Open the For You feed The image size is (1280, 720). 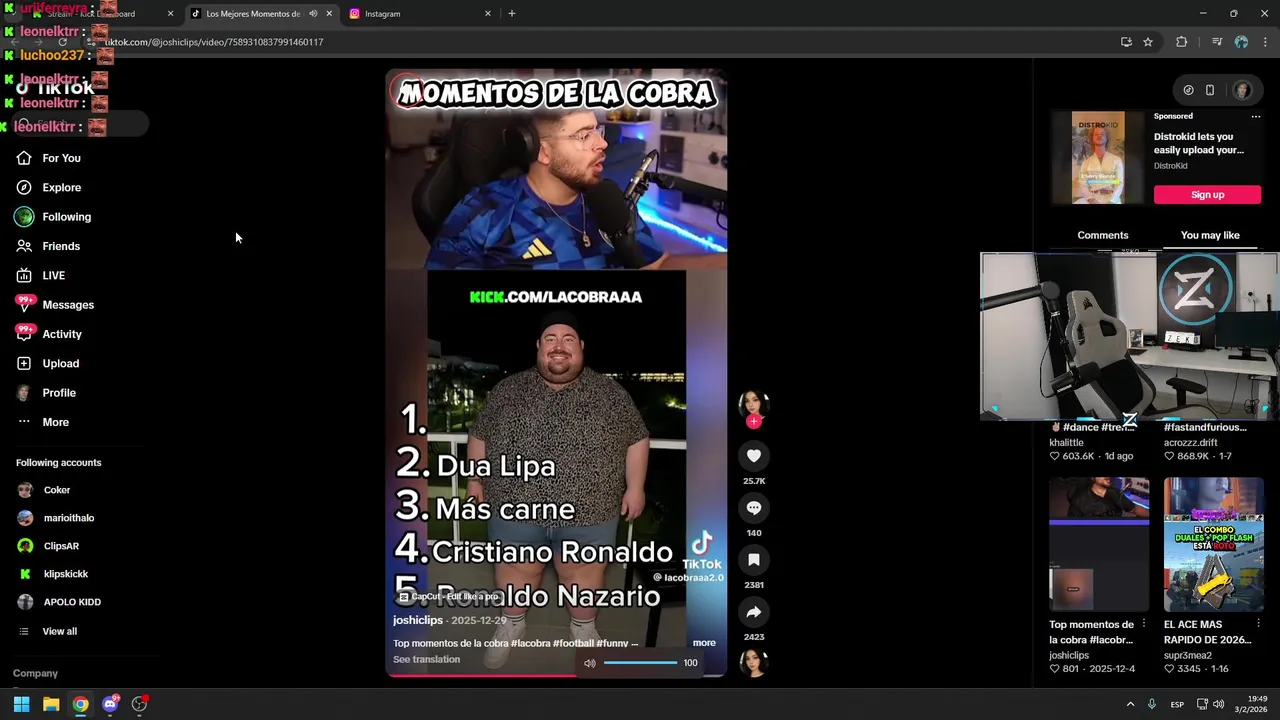61,158
